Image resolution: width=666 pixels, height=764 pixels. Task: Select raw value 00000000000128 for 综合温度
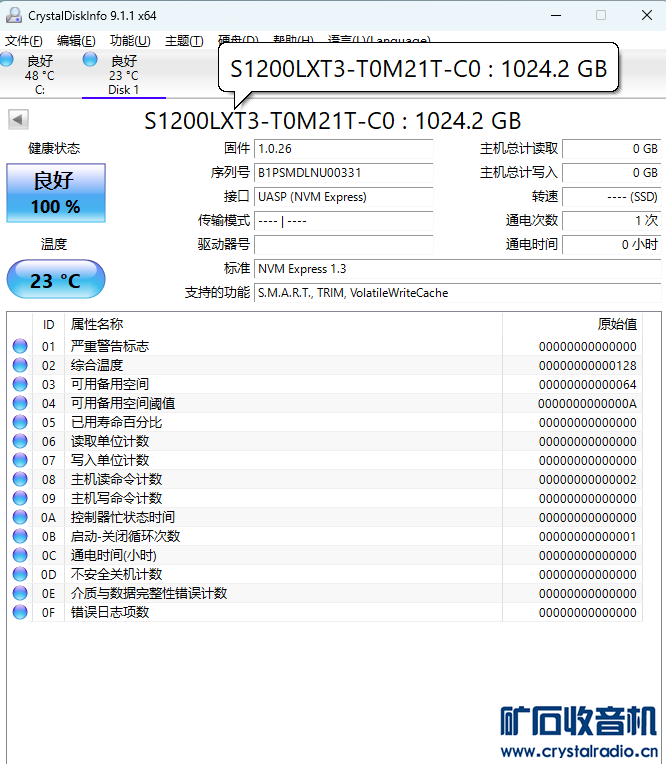[588, 366]
